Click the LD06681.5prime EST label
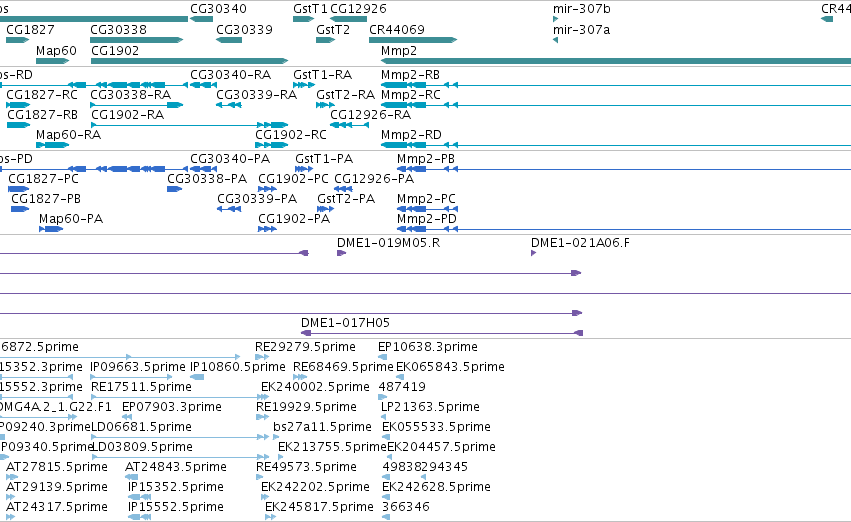 tap(141, 427)
